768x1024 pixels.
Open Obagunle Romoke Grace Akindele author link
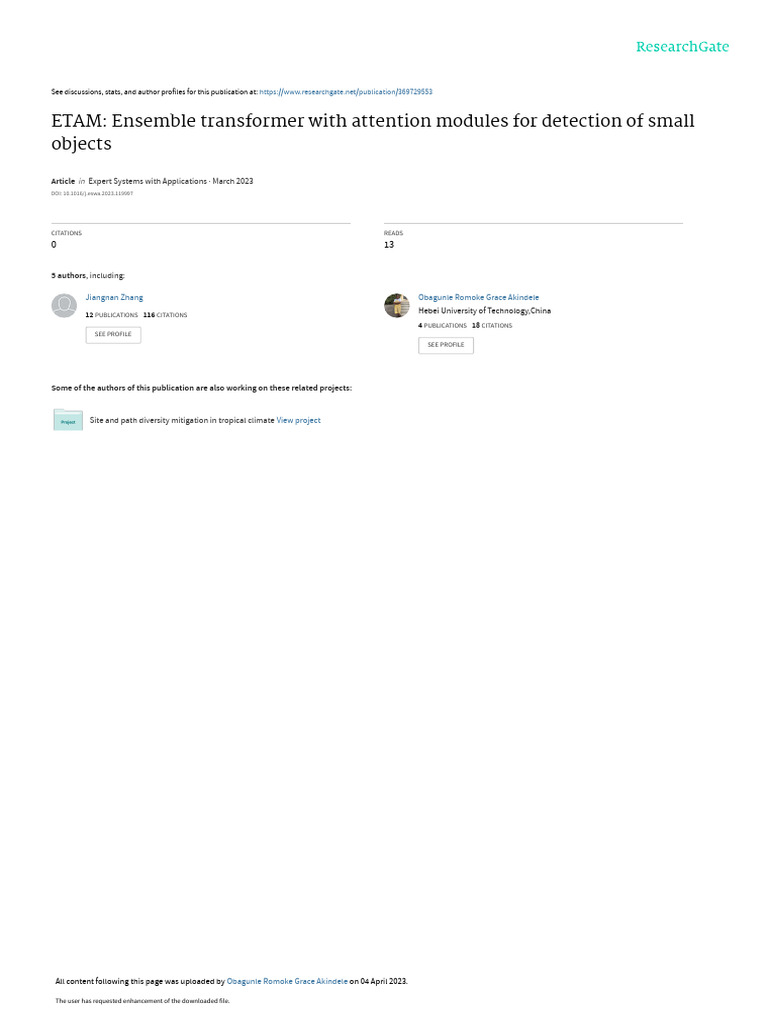(x=479, y=297)
